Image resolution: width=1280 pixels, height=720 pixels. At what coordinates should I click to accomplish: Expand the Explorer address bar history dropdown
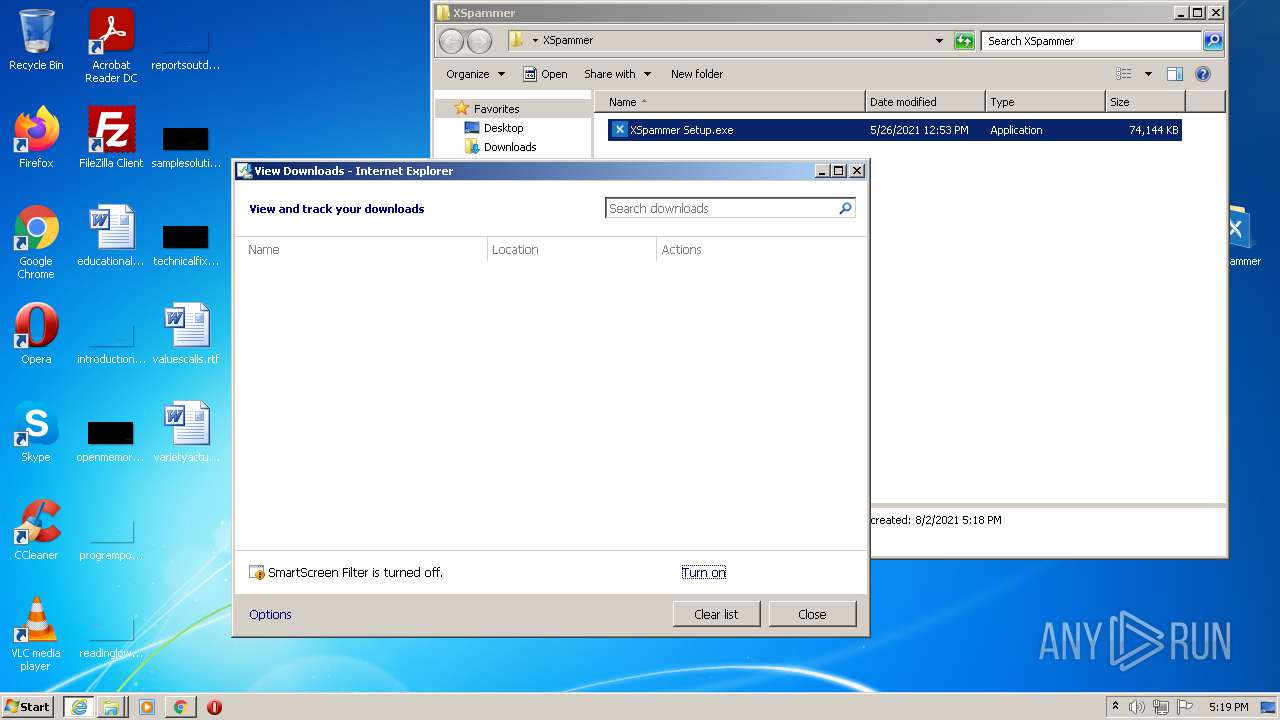tap(939, 41)
